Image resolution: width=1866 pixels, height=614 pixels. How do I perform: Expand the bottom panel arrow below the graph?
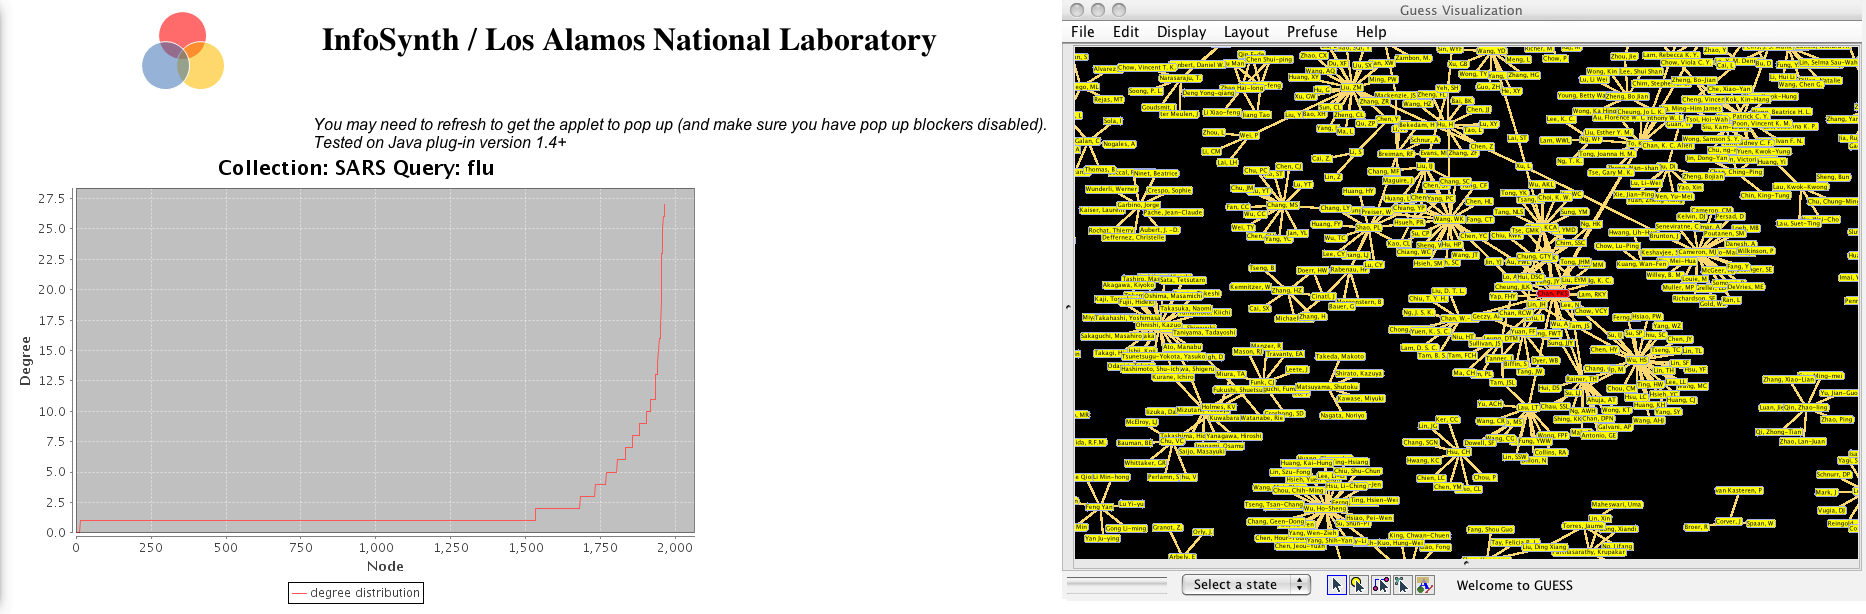pyautogui.click(x=1466, y=563)
